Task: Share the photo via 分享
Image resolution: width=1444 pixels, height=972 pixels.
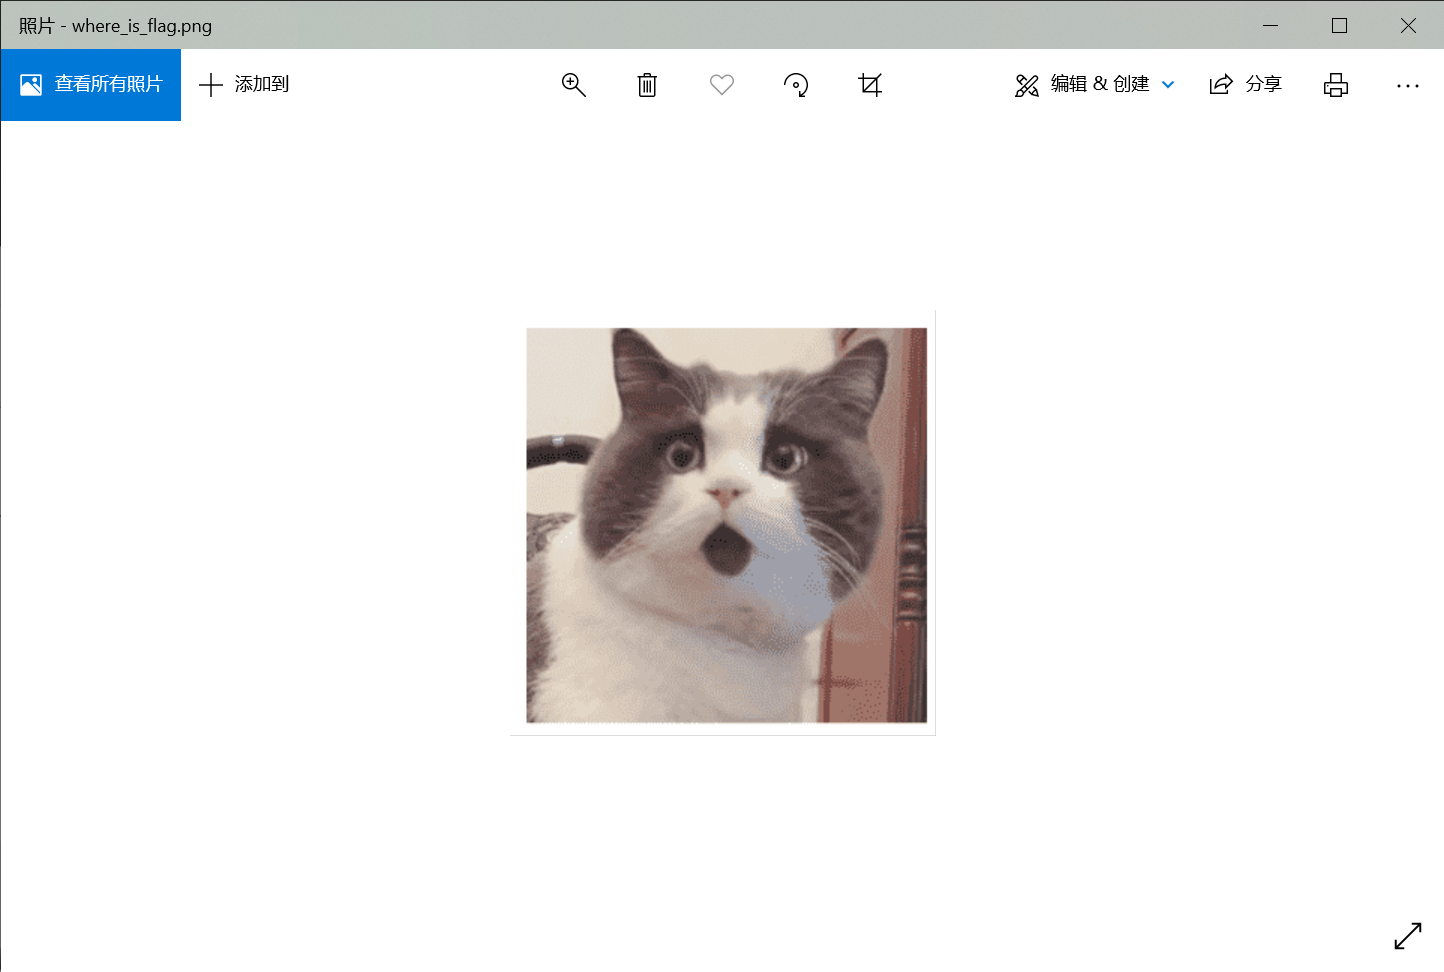Action: (x=1245, y=85)
